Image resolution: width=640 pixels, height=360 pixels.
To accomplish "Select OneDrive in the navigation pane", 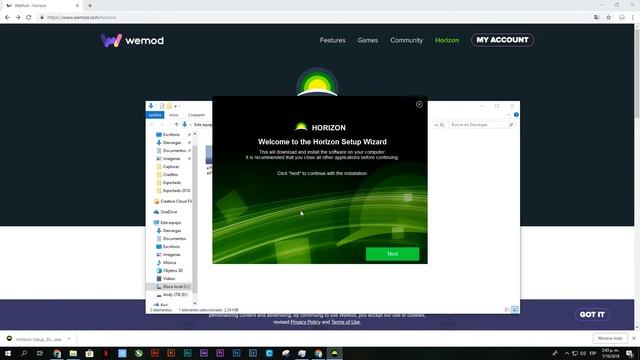I will pyautogui.click(x=169, y=212).
